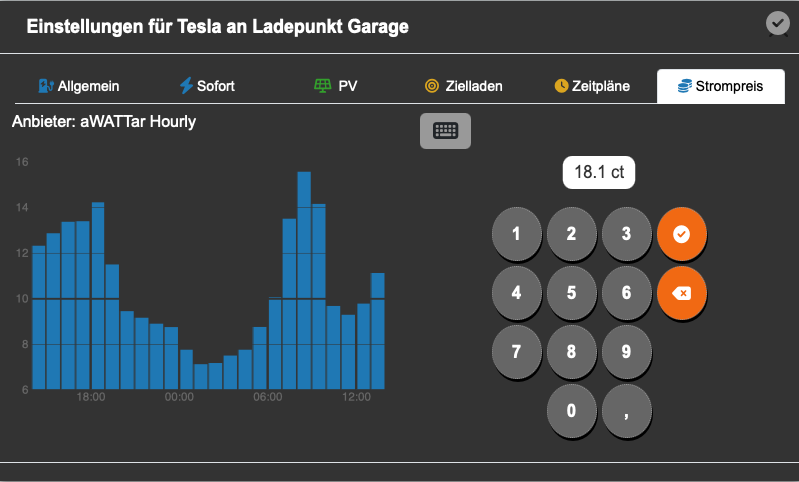Select the Strompreis tab
799x482 pixels.
(721, 86)
